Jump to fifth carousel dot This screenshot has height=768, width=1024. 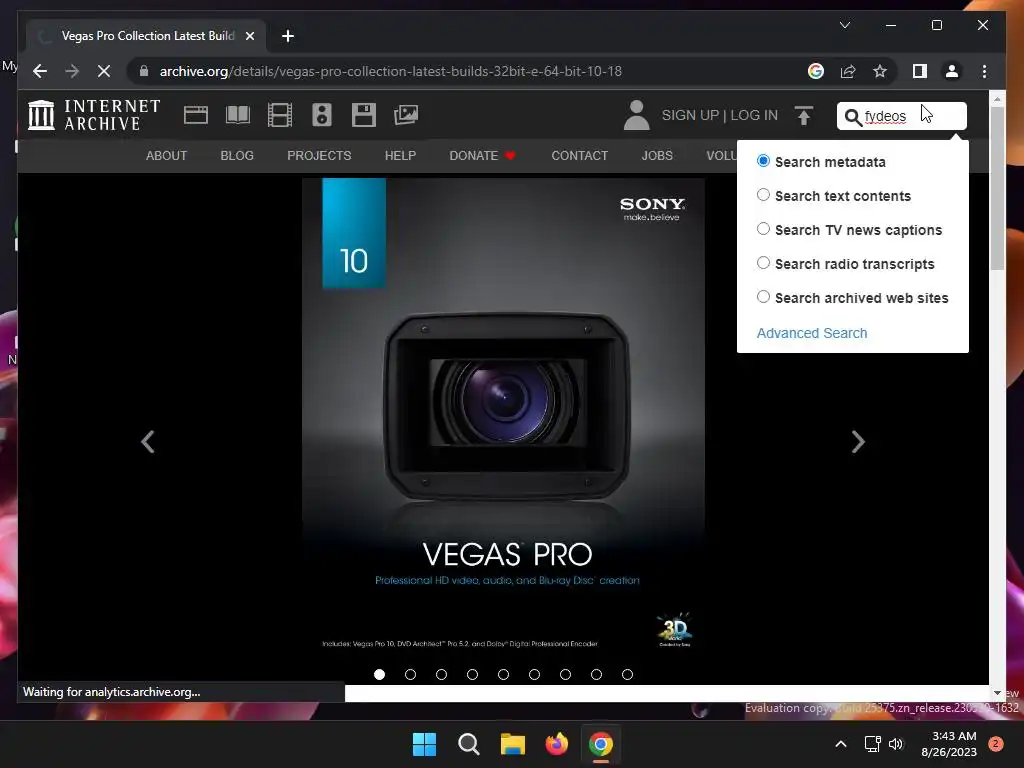[504, 675]
